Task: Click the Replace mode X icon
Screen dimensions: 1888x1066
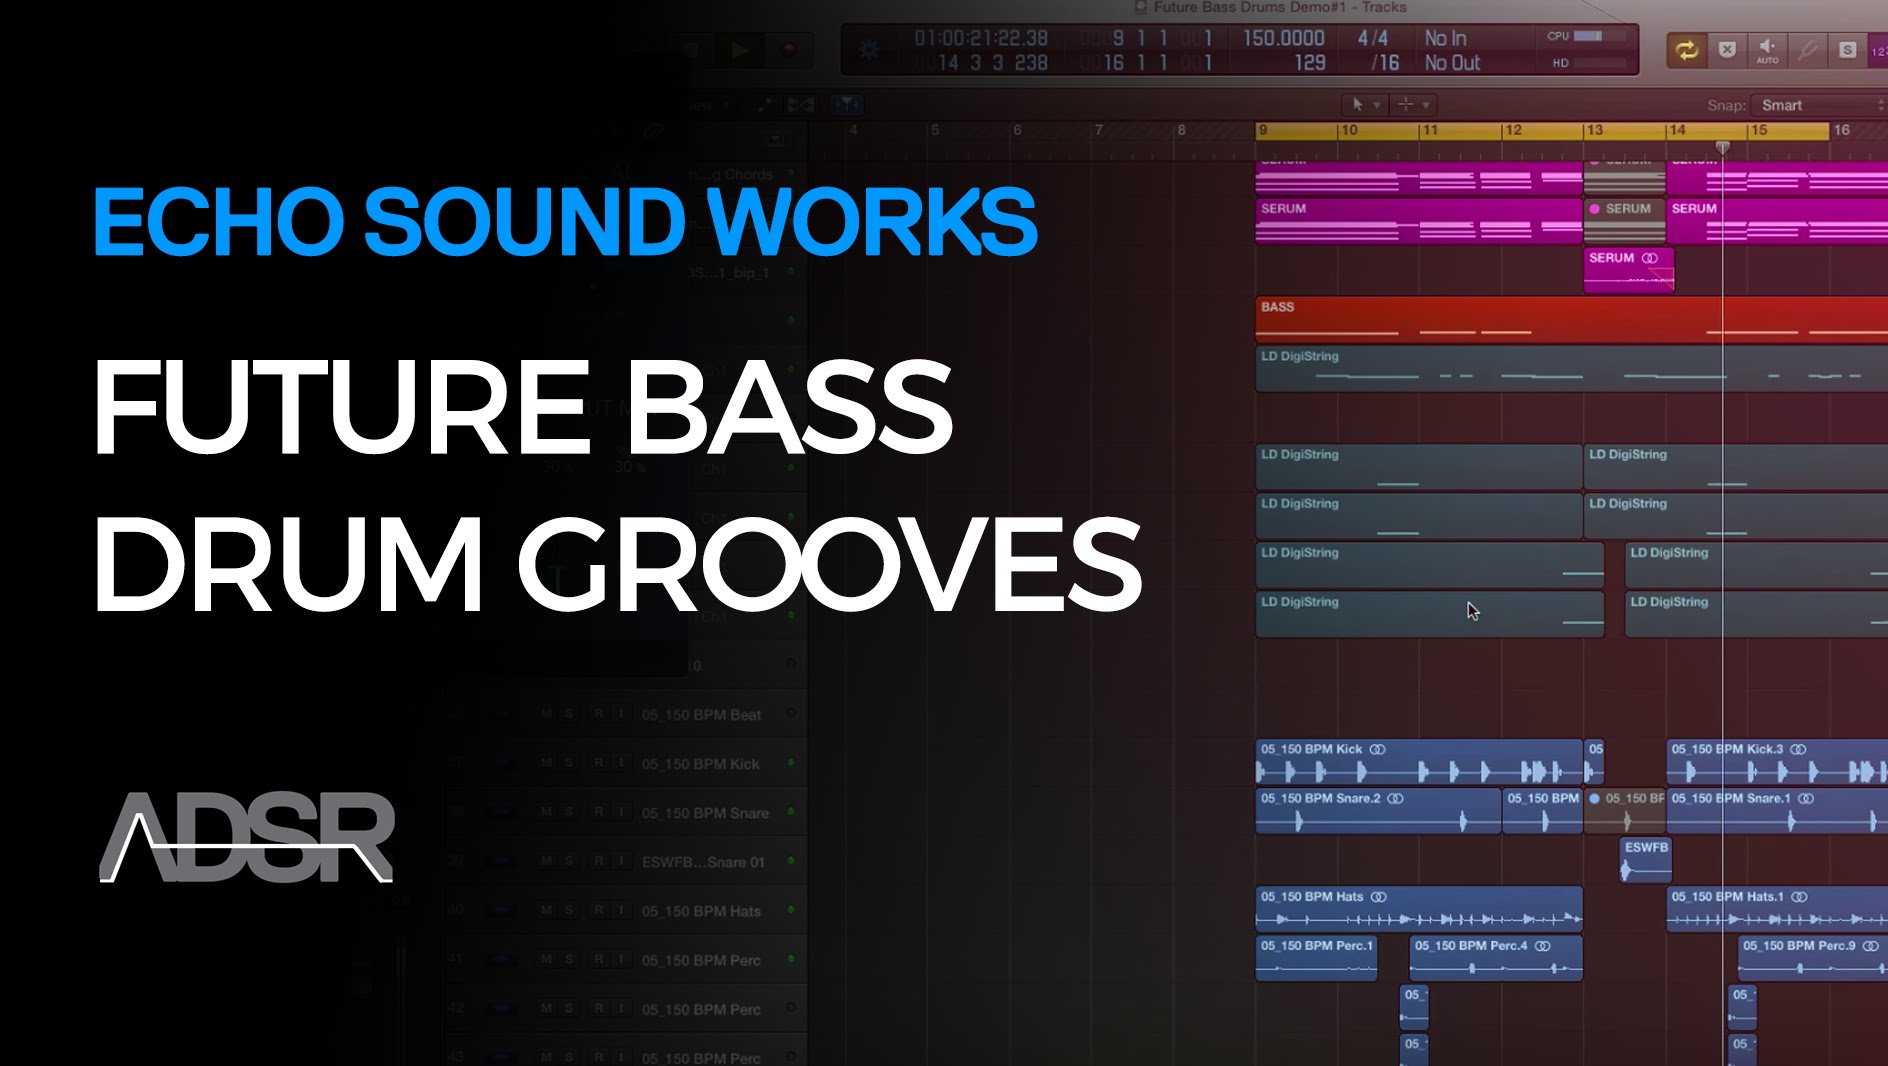Action: click(x=1727, y=50)
